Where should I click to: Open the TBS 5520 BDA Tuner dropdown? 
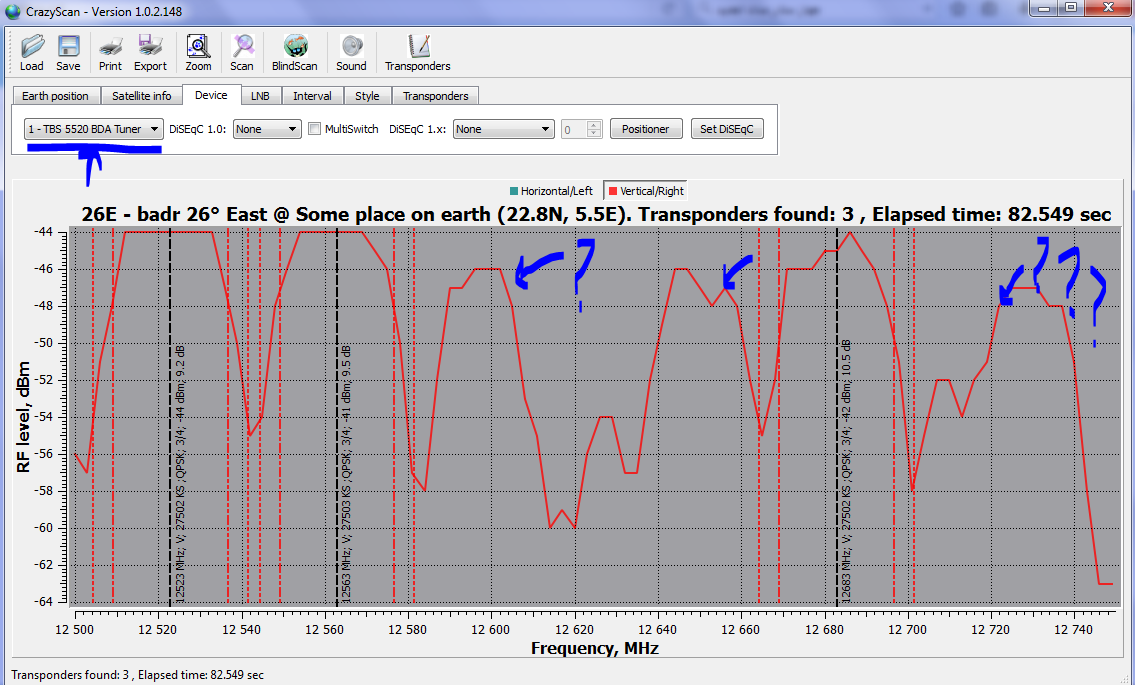[94, 129]
